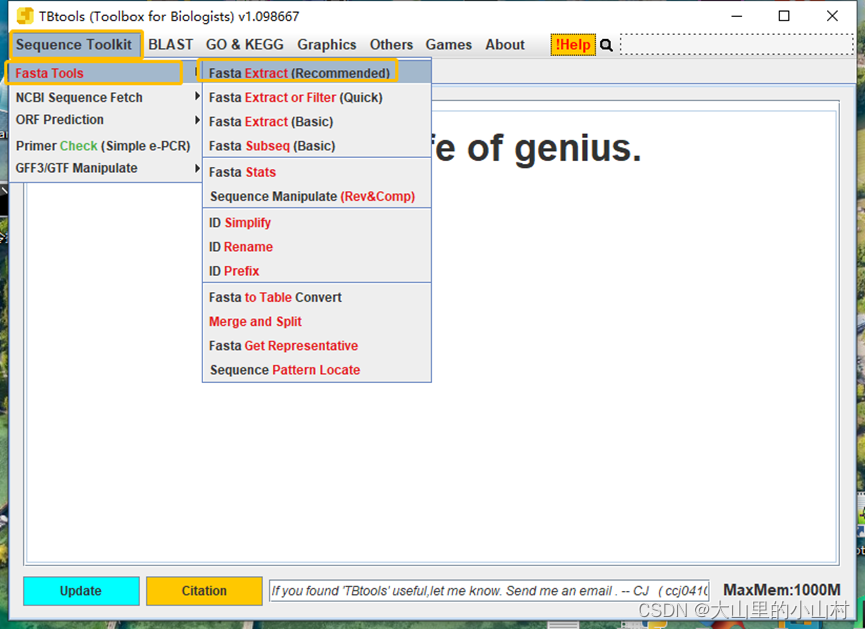Open the About menu
This screenshot has height=629, width=865.
[x=505, y=45]
